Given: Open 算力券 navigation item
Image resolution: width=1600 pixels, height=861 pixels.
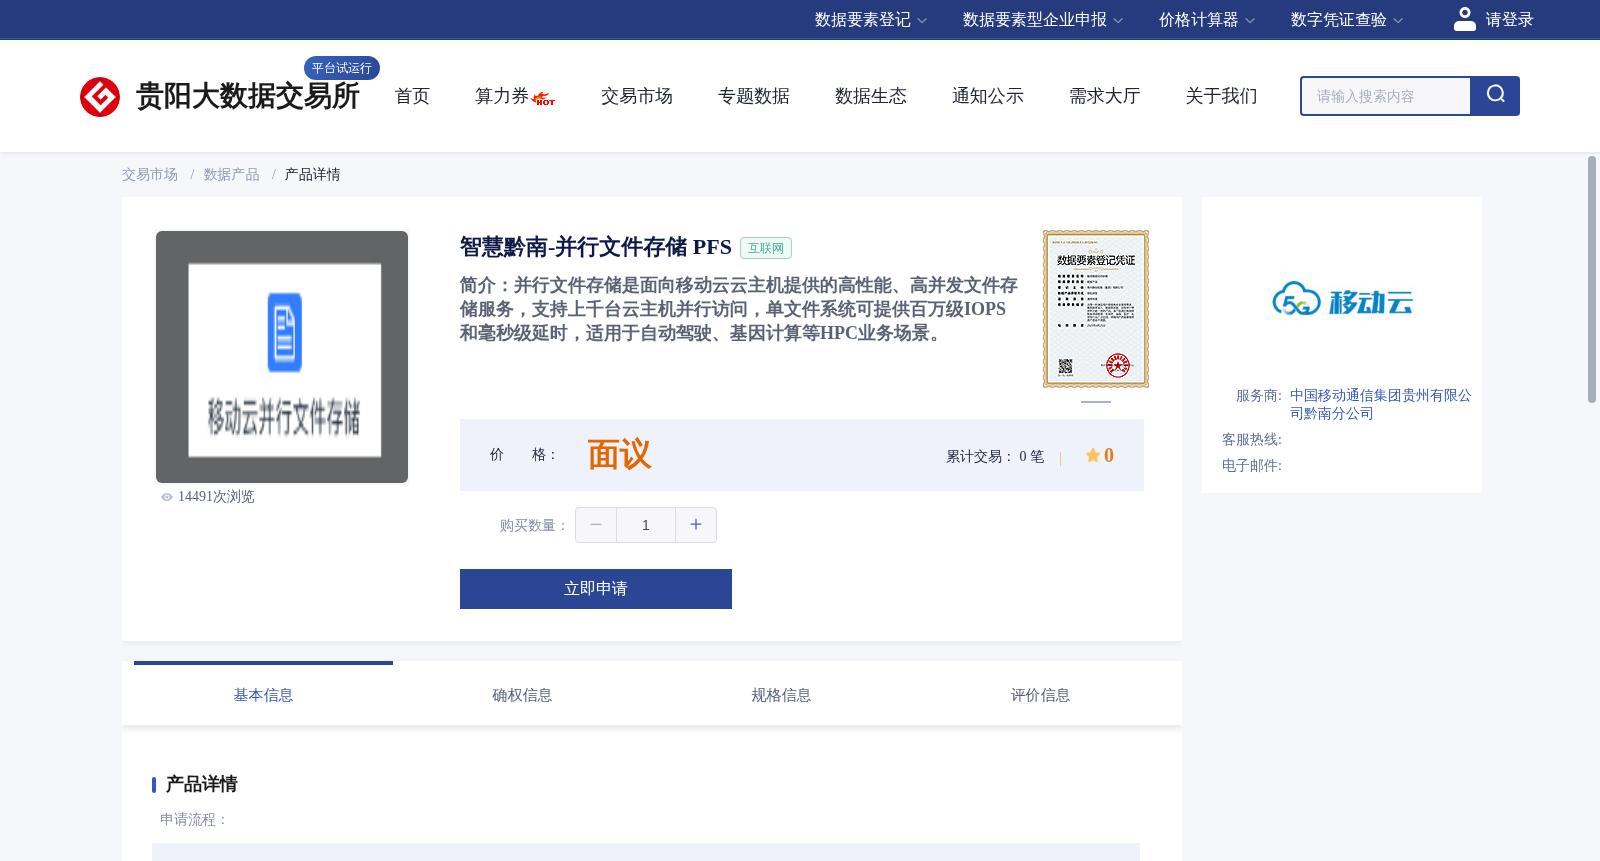Looking at the screenshot, I should (x=502, y=96).
